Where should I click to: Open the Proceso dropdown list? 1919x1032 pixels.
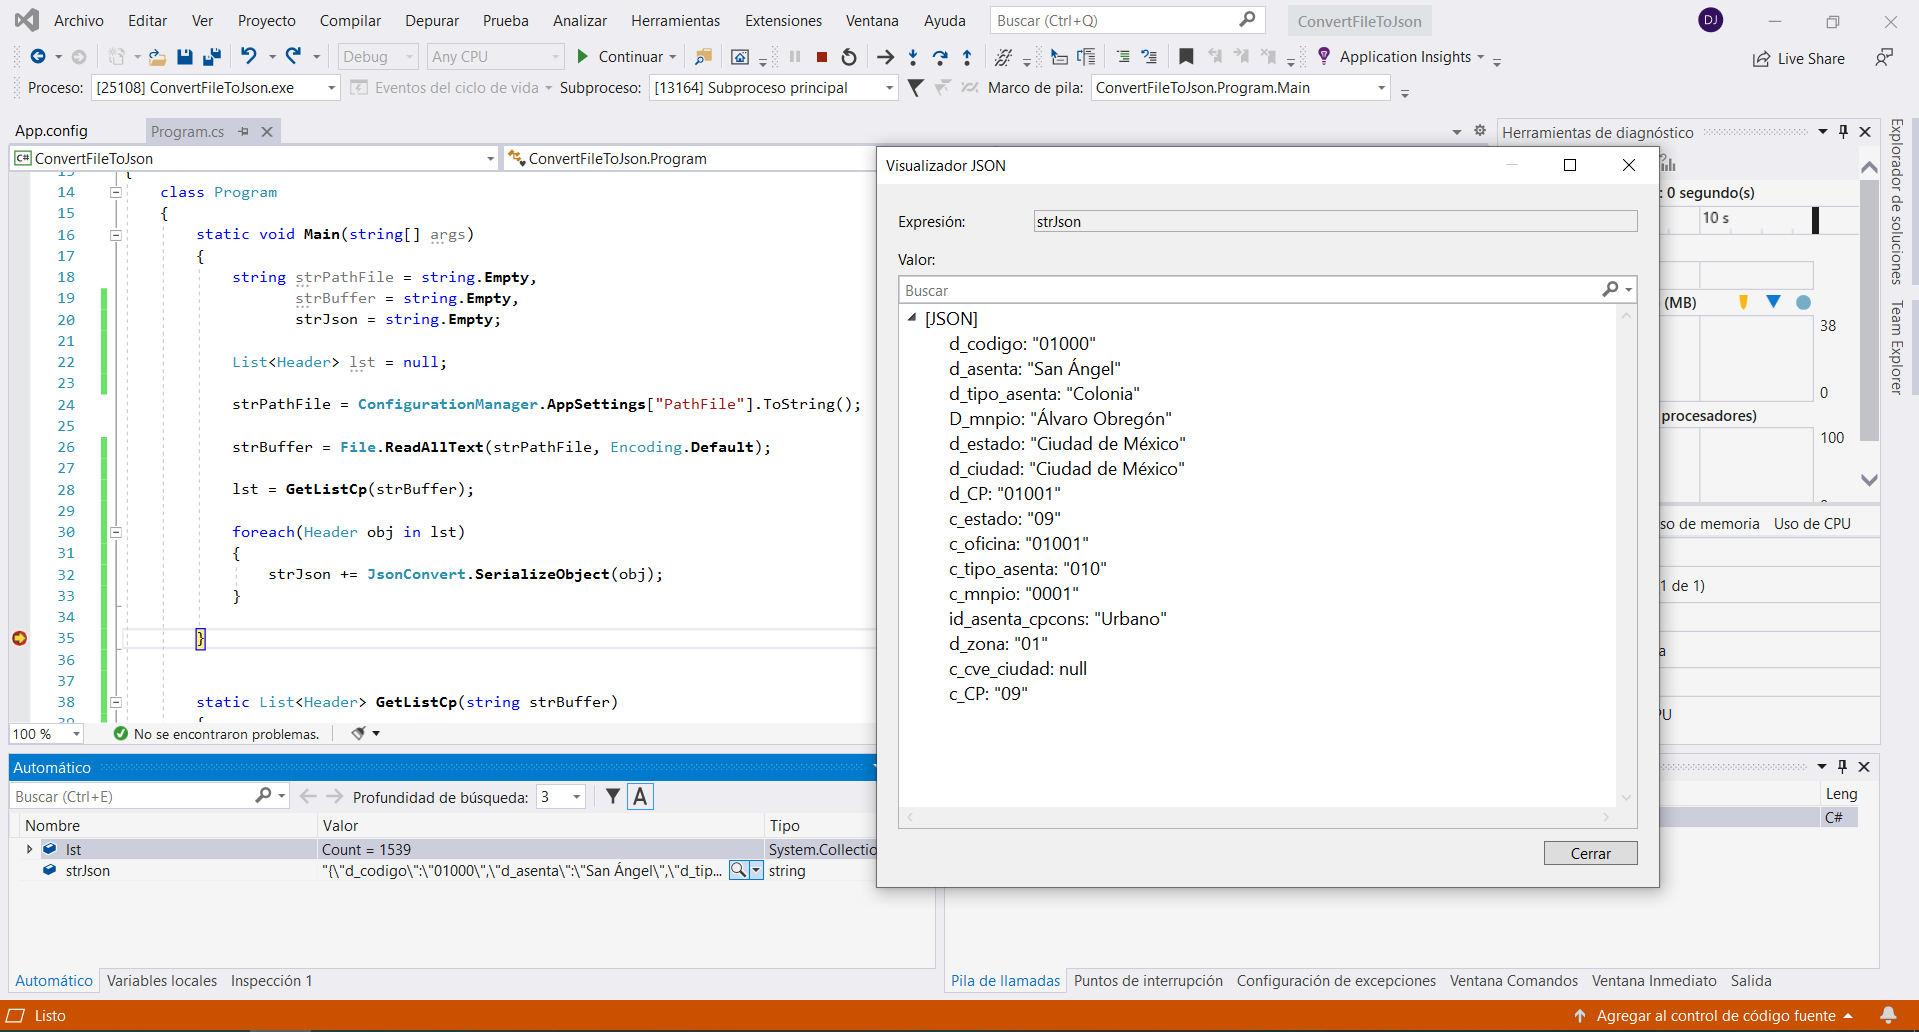(x=331, y=88)
